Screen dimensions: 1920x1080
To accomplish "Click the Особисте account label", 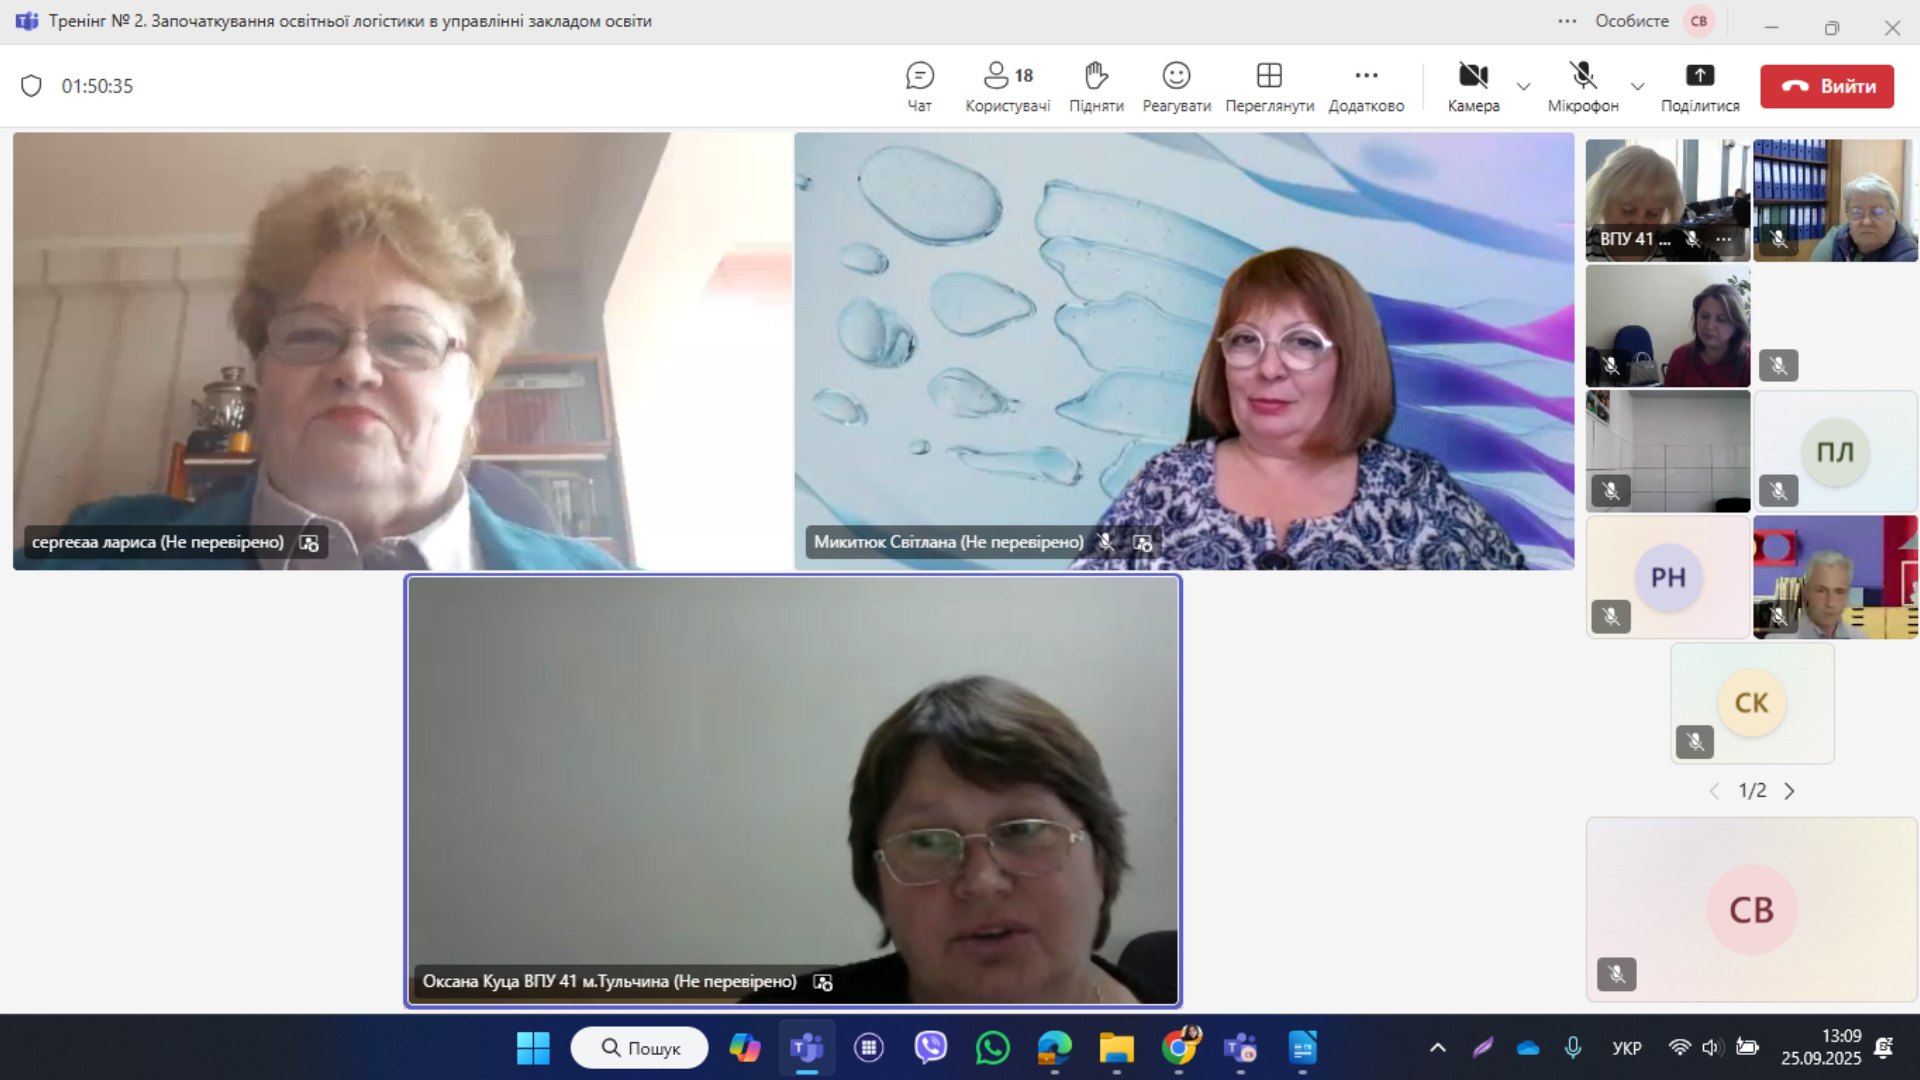I will point(1631,21).
